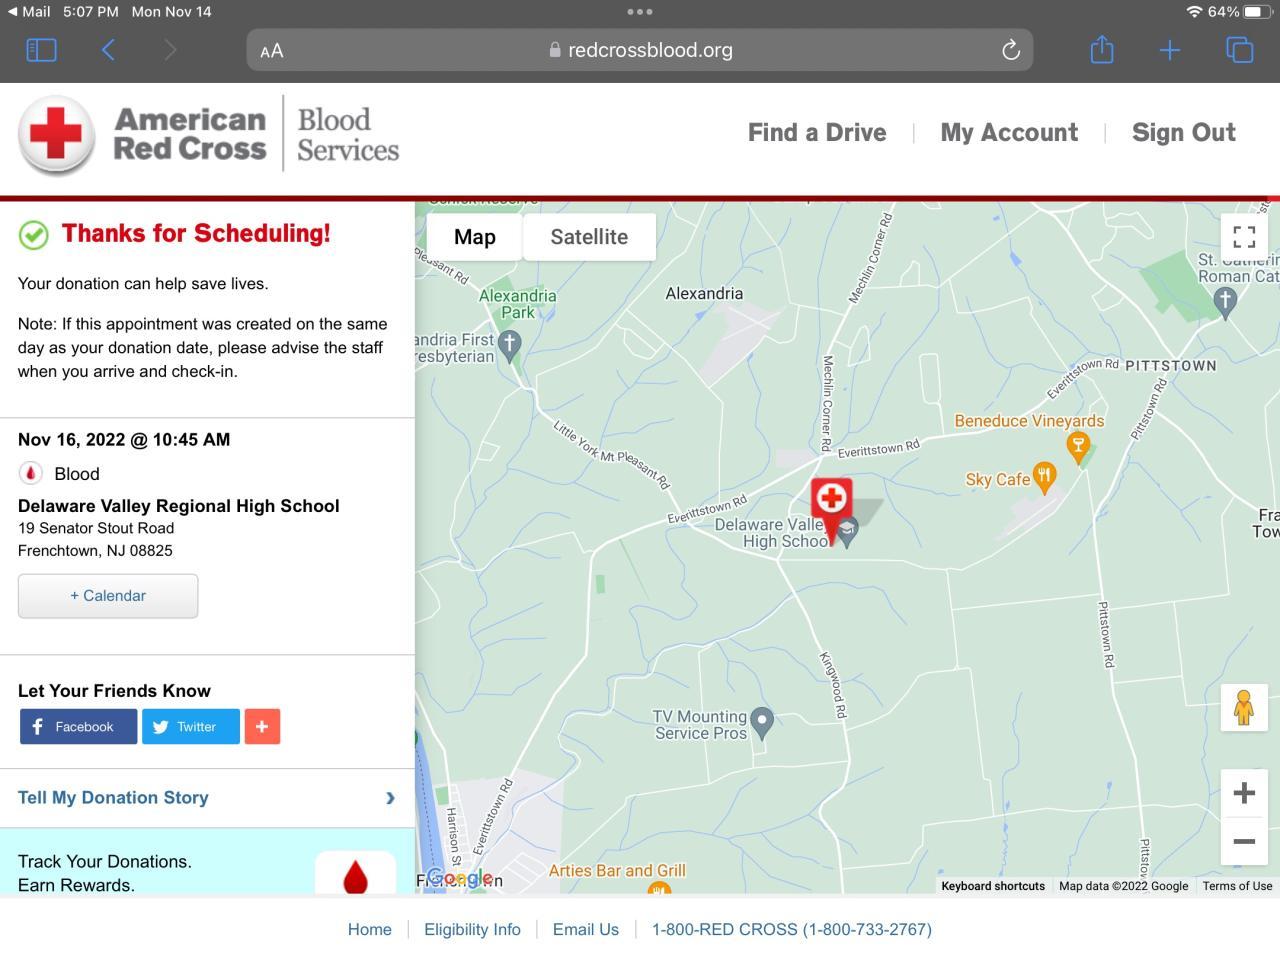Switch map to Satellite view
1280x960 pixels.
click(589, 237)
